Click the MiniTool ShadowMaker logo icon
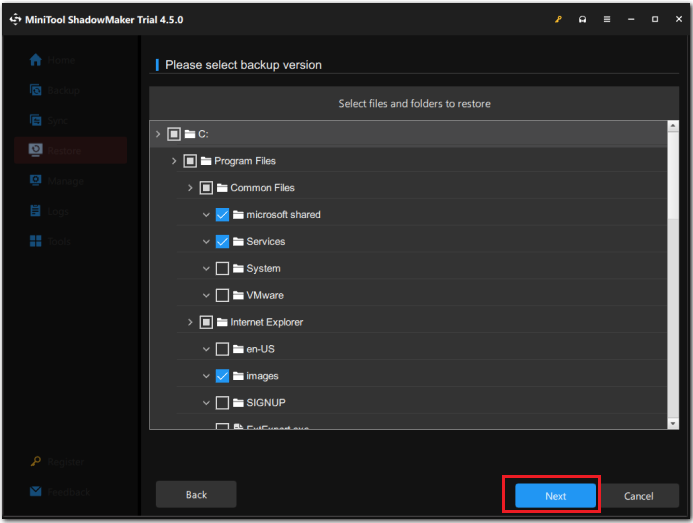This screenshot has width=693, height=523. (x=15, y=19)
